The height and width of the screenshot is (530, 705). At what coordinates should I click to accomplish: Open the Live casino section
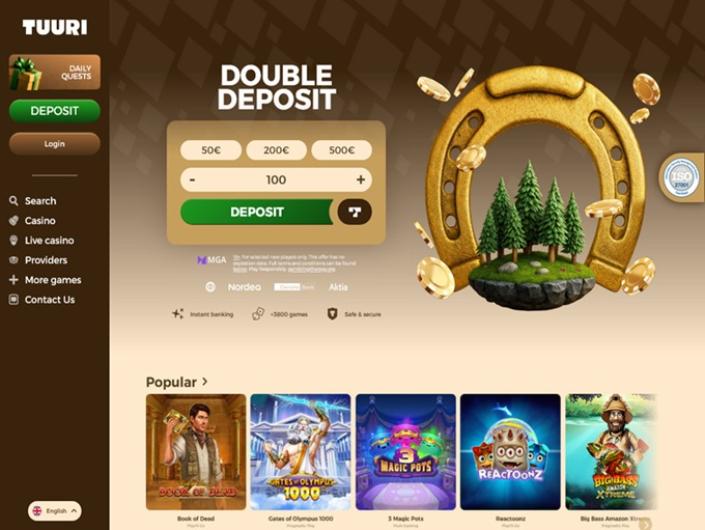pos(41,241)
